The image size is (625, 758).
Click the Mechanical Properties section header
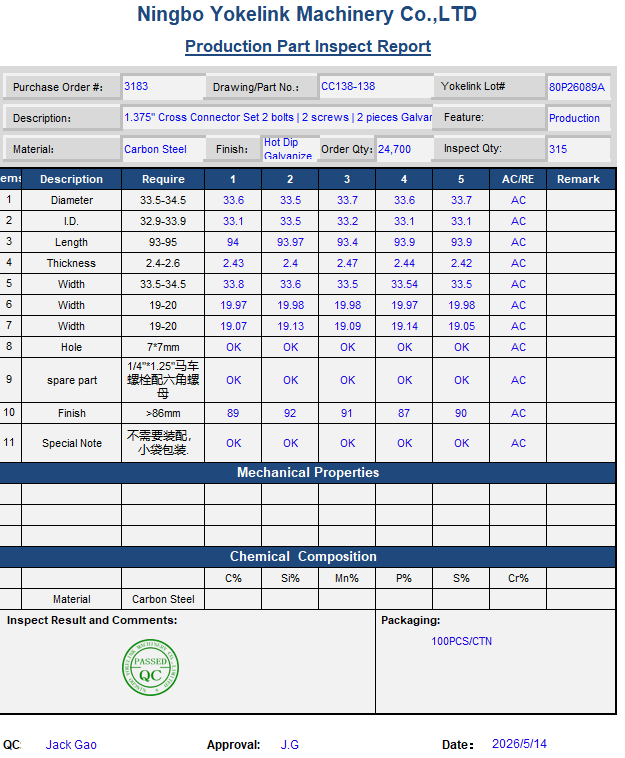(x=308, y=472)
